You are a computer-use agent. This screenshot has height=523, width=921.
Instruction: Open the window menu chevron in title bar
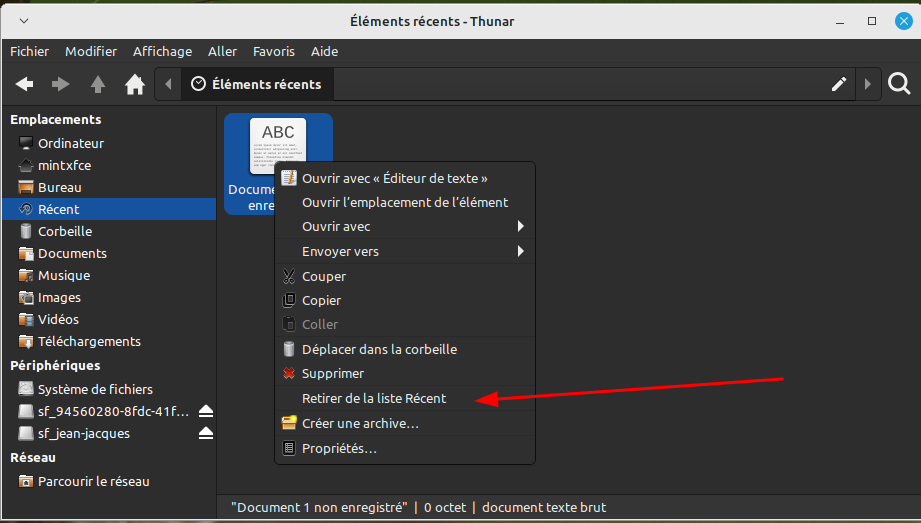[24, 21]
